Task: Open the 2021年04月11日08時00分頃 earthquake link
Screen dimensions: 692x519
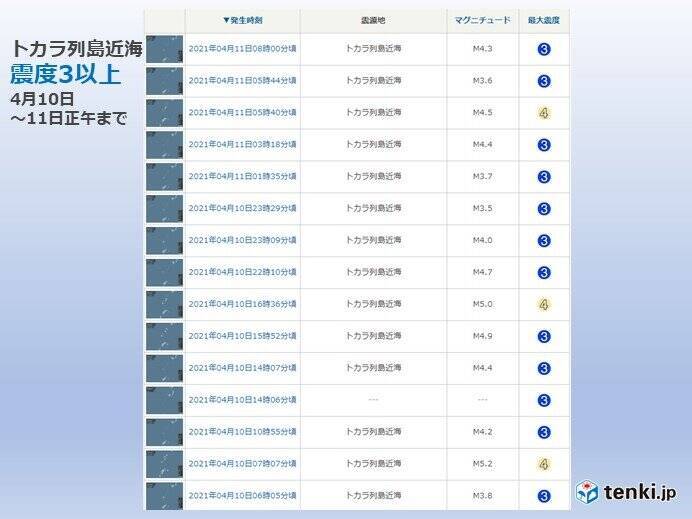Action: coord(242,49)
